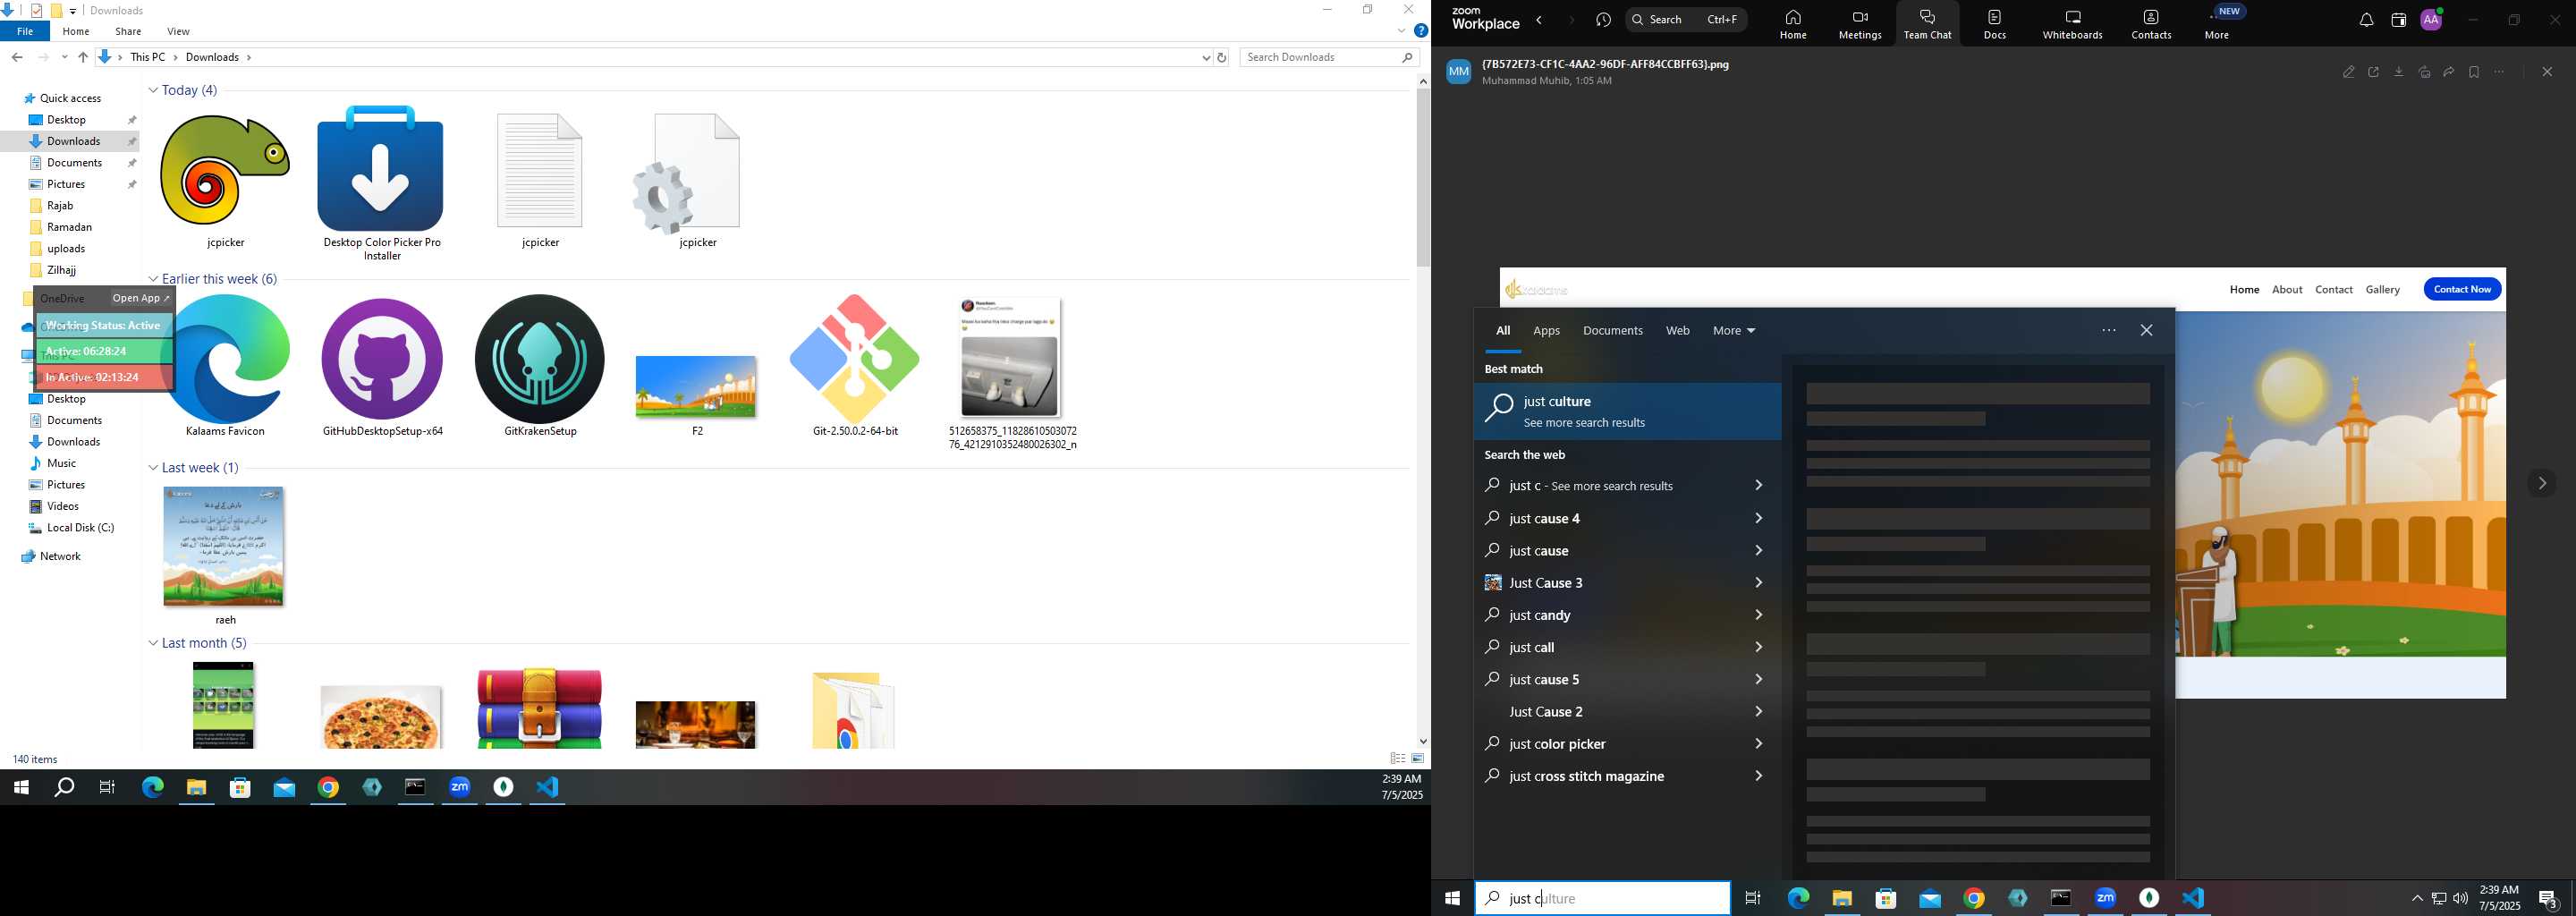Image resolution: width=2576 pixels, height=916 pixels.
Task: Open Chrome from taskbar below File Explorer
Action: (328, 788)
